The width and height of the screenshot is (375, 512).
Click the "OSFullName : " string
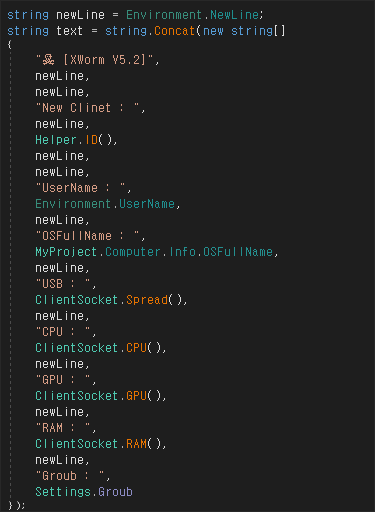coord(88,236)
